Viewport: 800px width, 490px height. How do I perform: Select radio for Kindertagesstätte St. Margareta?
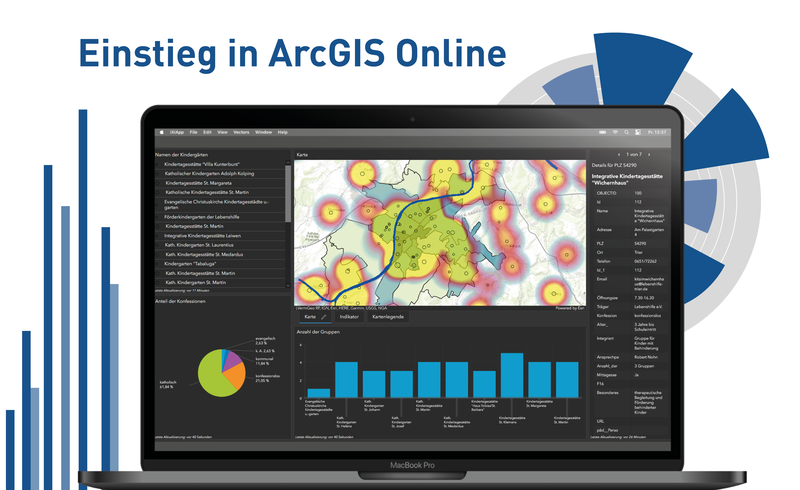158,183
